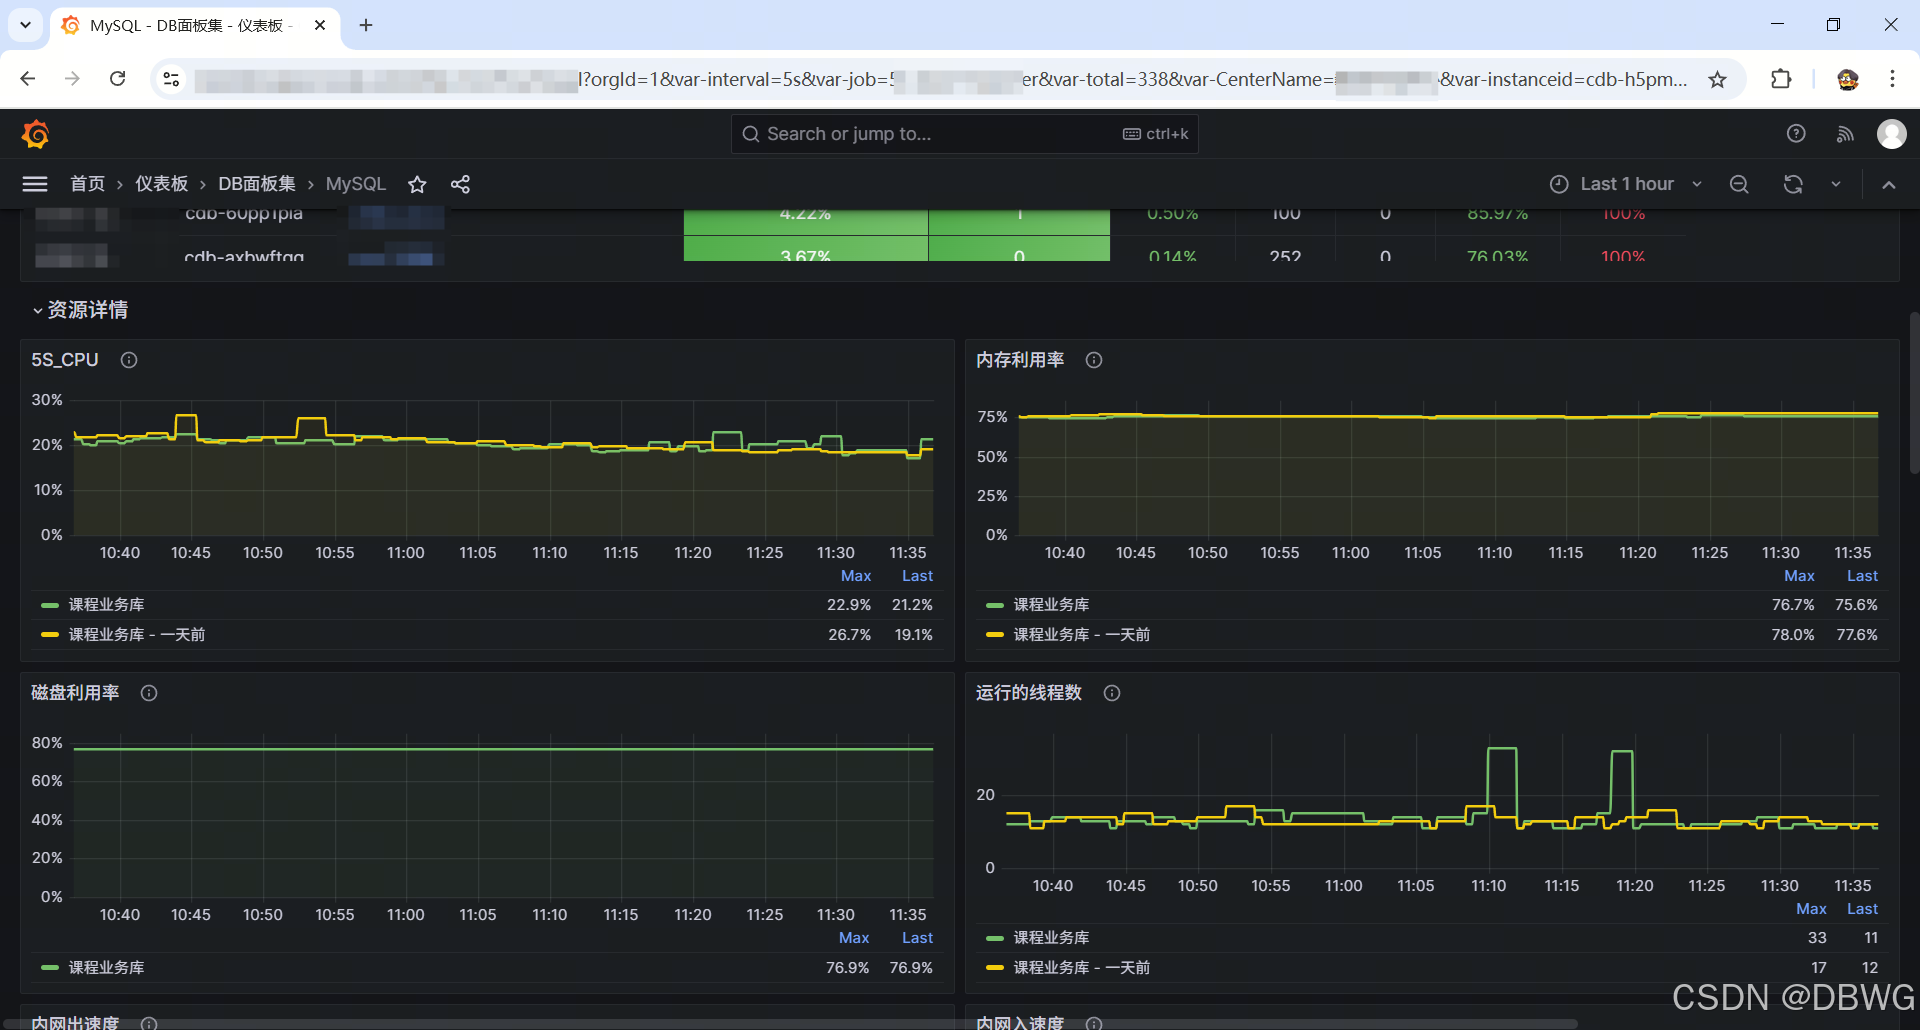
Task: Show info icon for 磁盘利用率 panel
Action: pyautogui.click(x=149, y=693)
